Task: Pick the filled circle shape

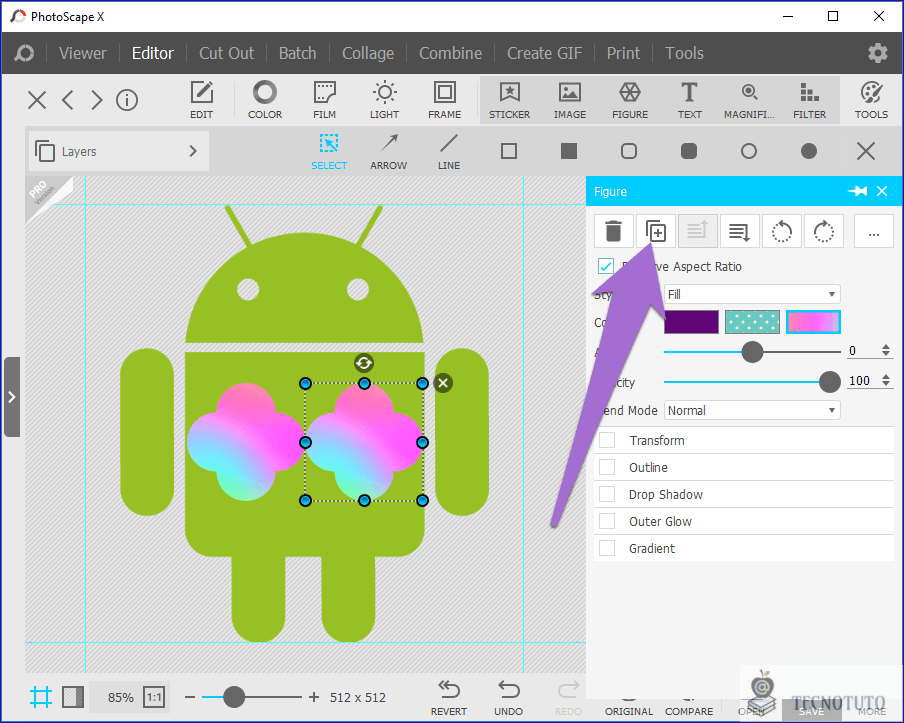Action: (809, 151)
